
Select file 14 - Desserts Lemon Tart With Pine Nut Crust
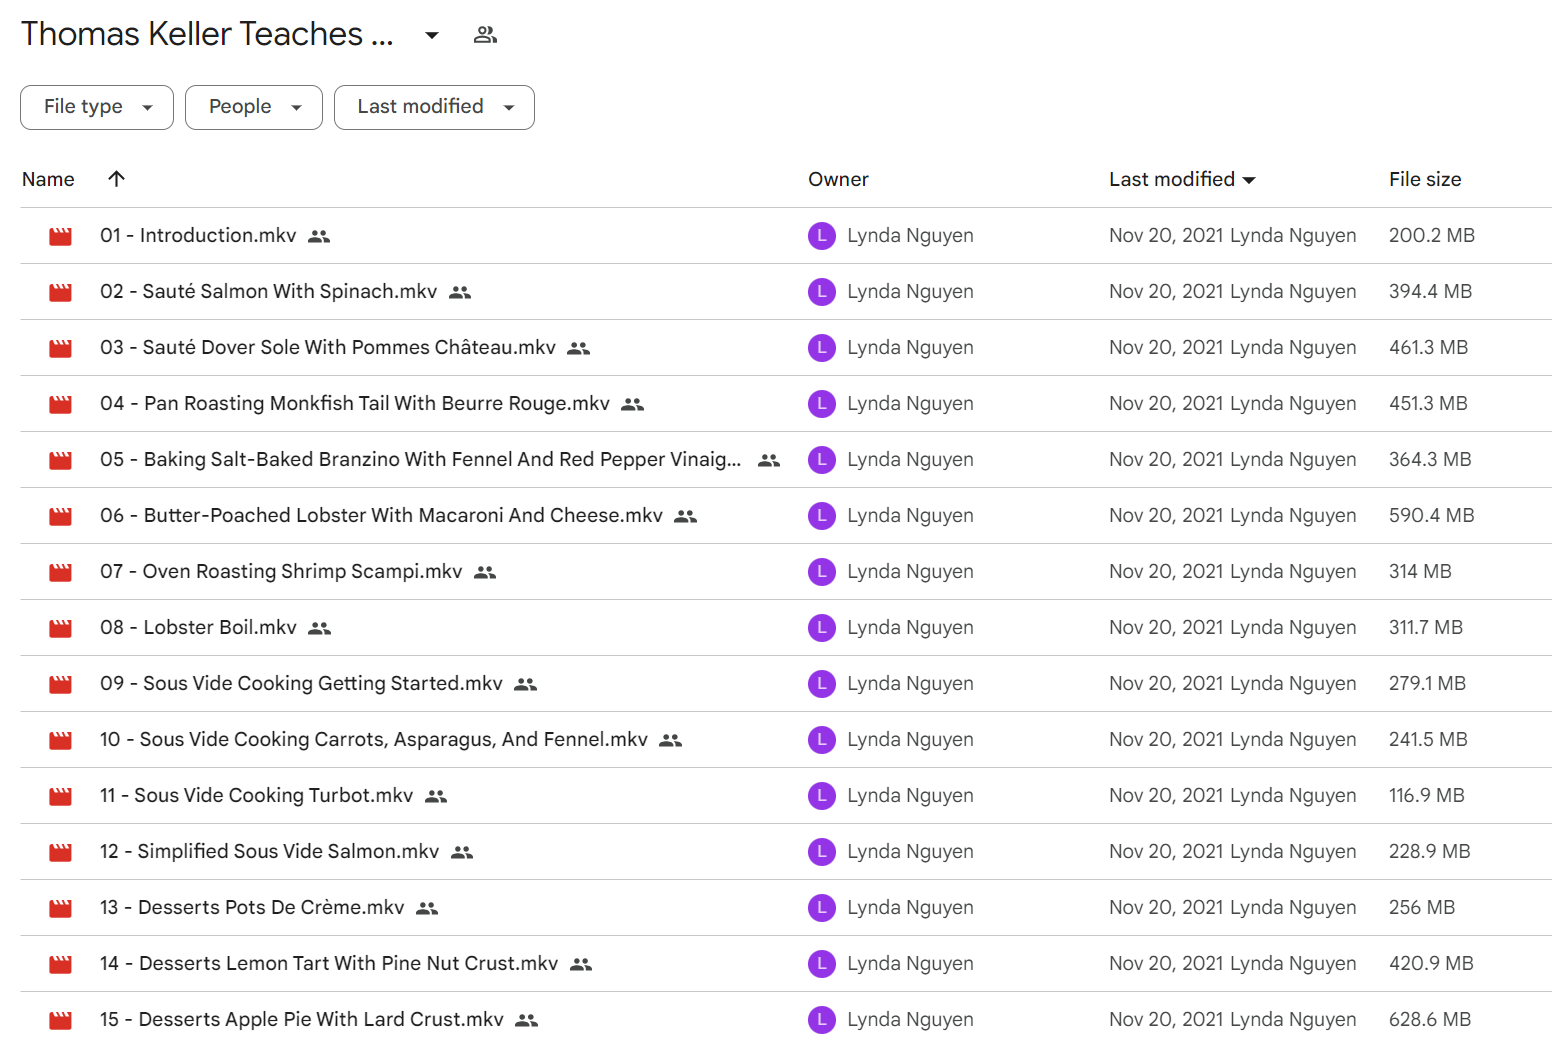329,964
